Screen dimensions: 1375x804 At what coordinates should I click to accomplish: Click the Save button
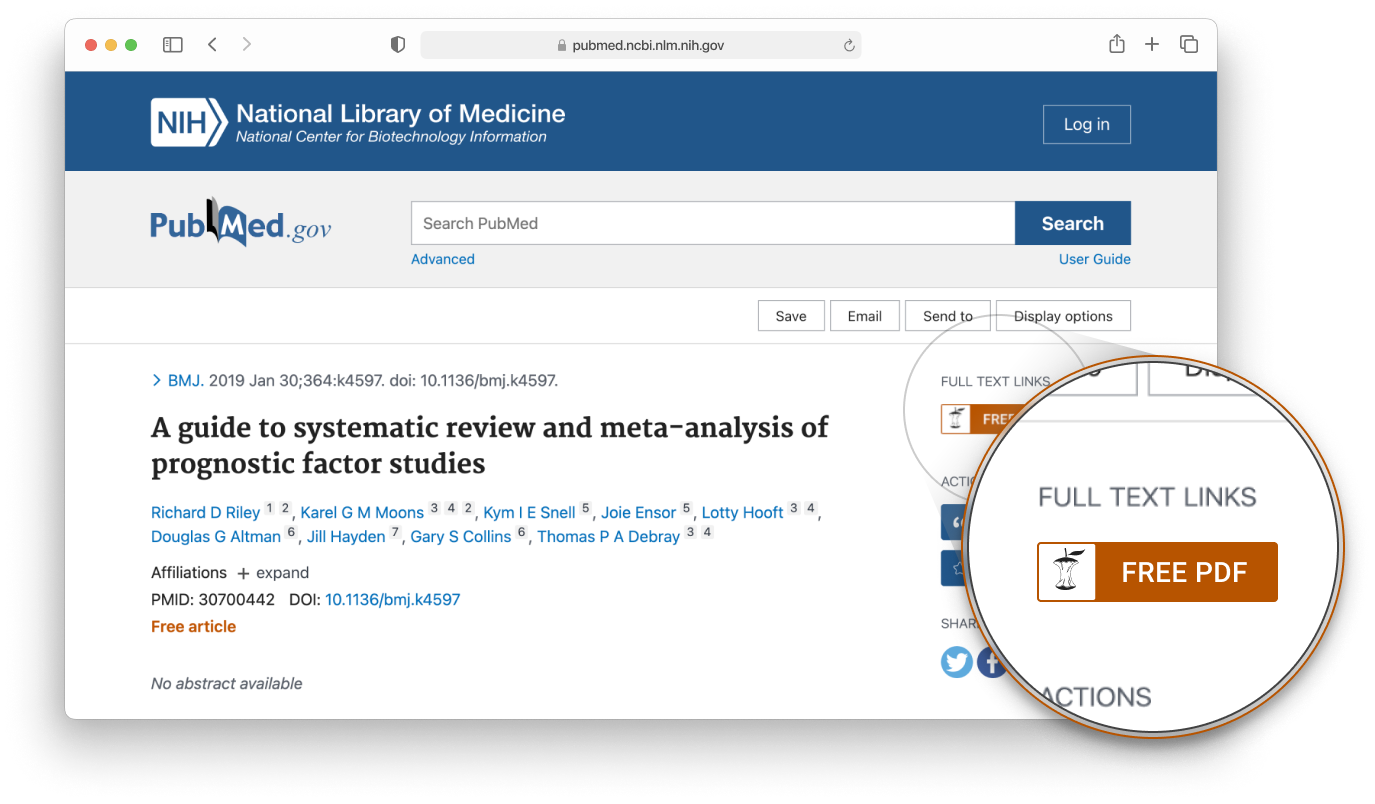pyautogui.click(x=791, y=316)
